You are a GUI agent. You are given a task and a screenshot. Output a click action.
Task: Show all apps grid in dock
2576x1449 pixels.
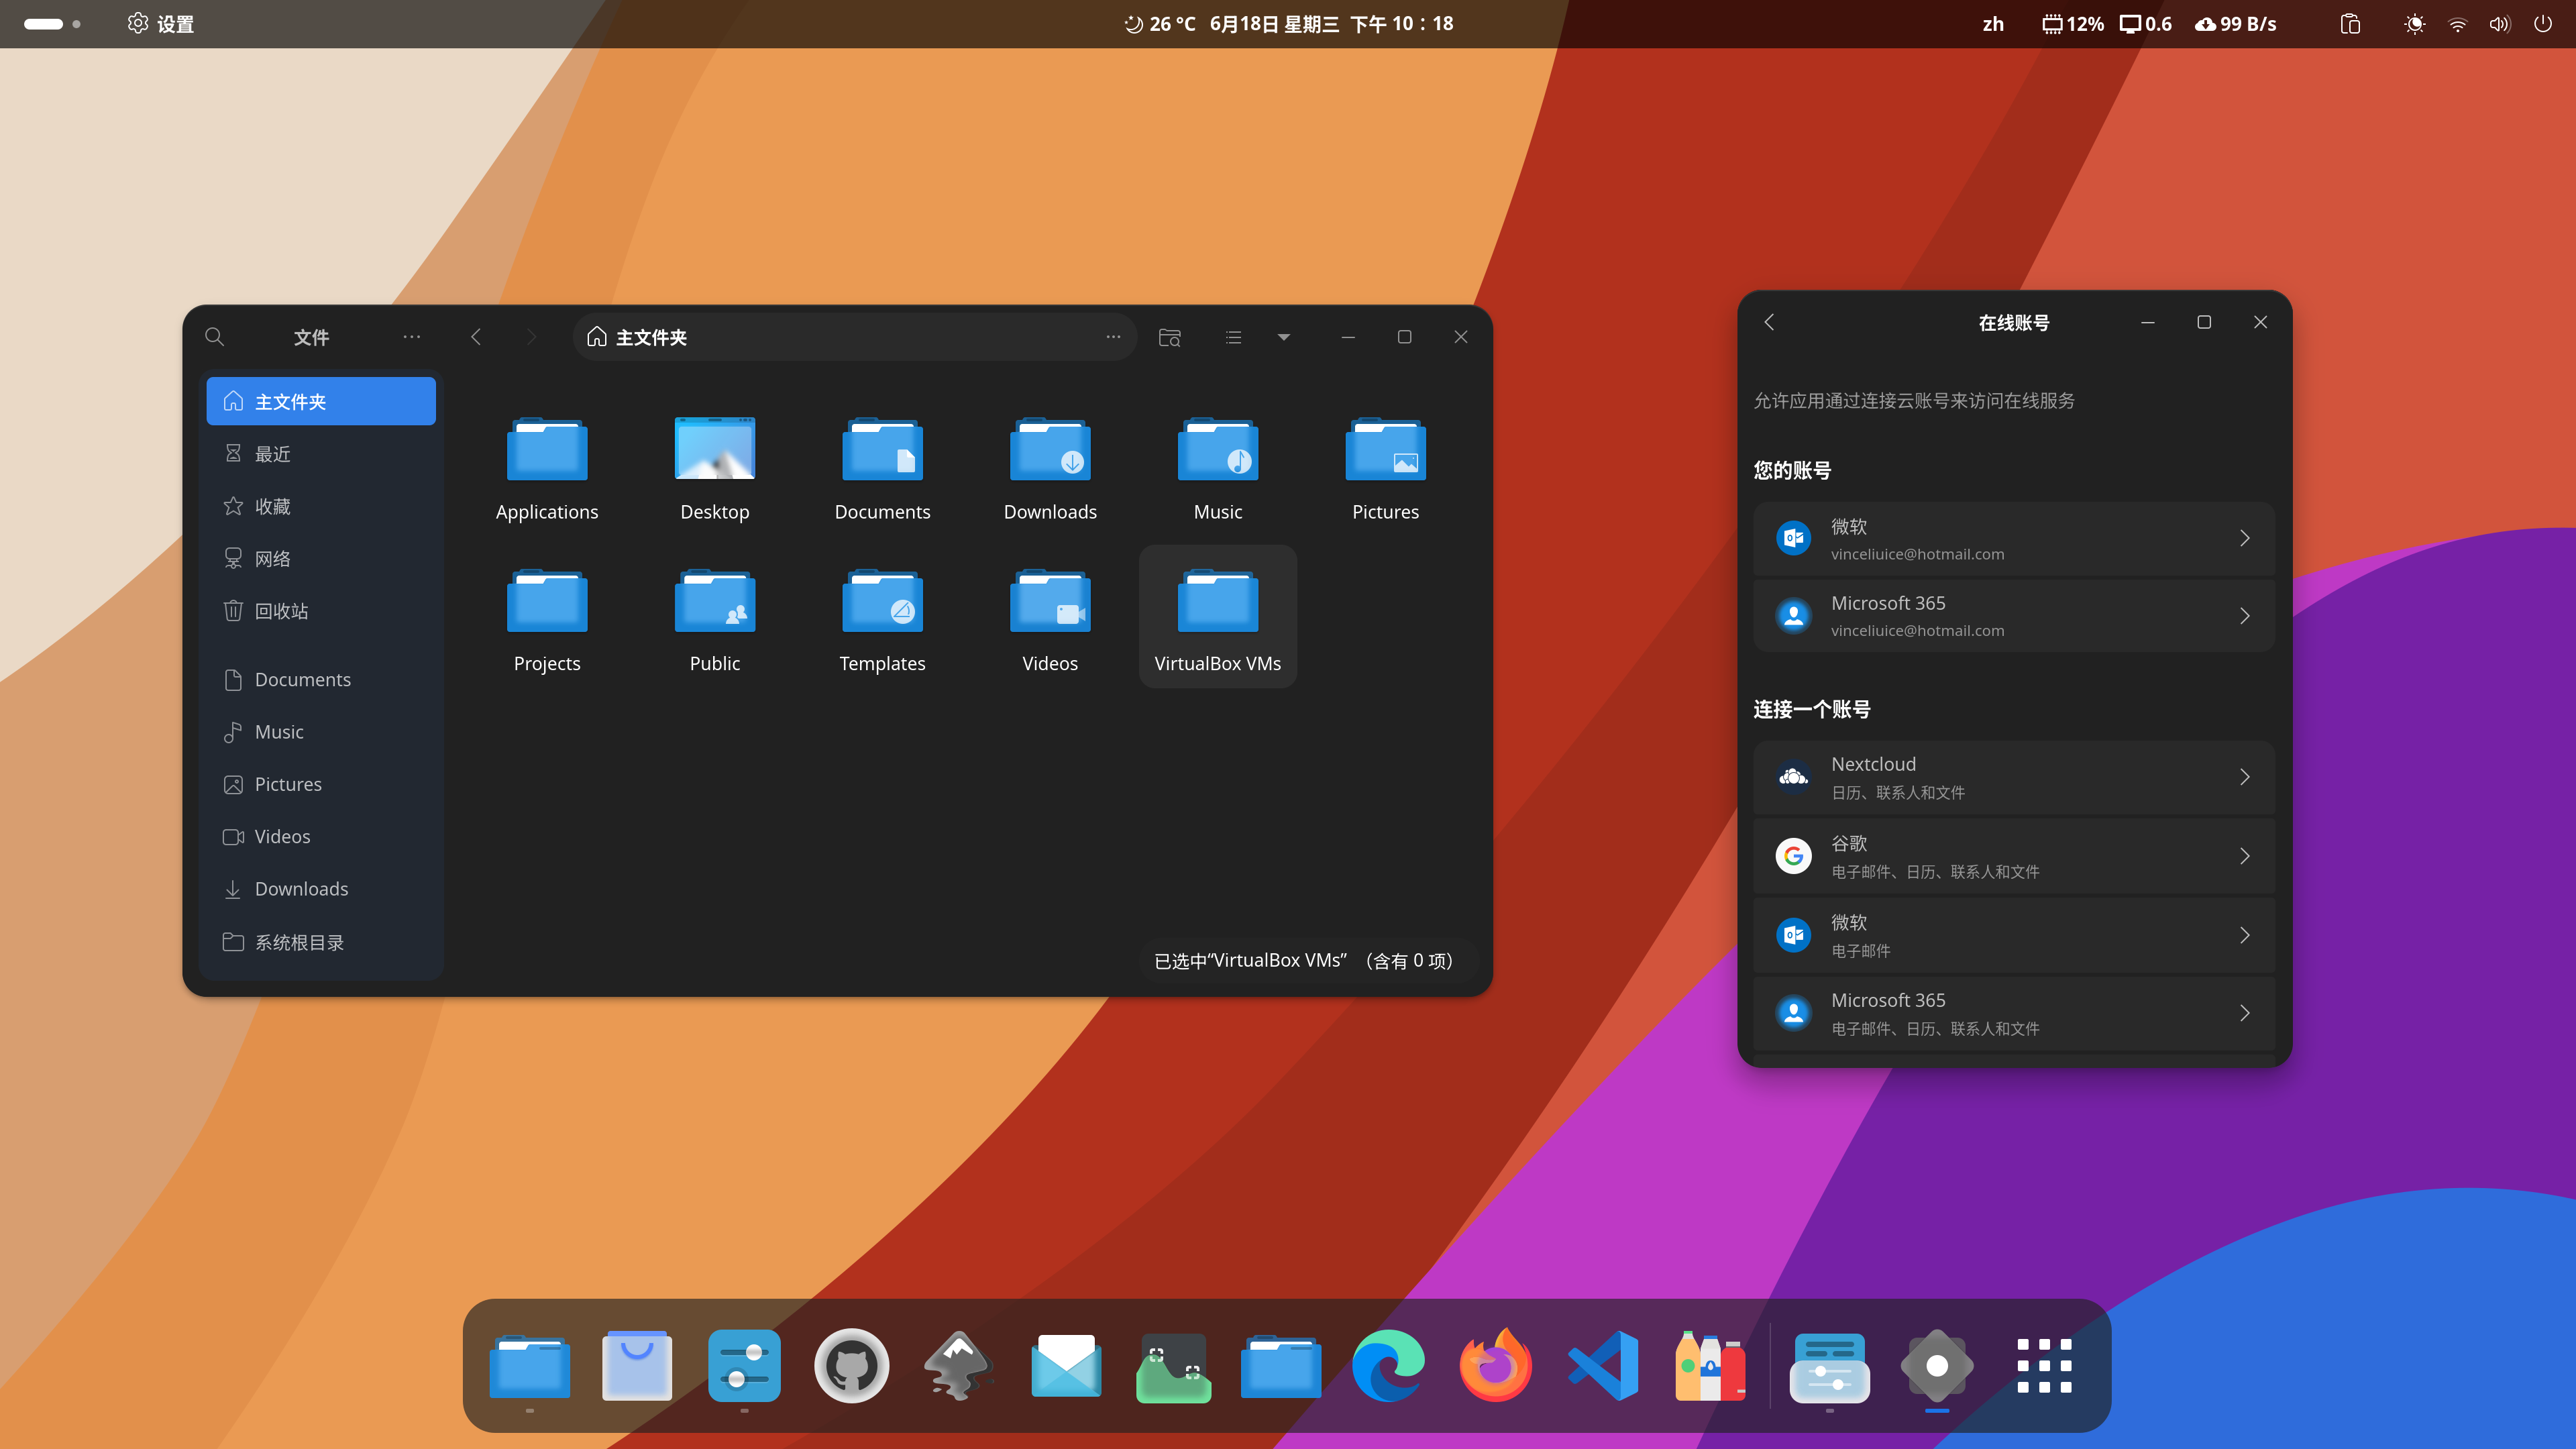tap(2044, 1366)
